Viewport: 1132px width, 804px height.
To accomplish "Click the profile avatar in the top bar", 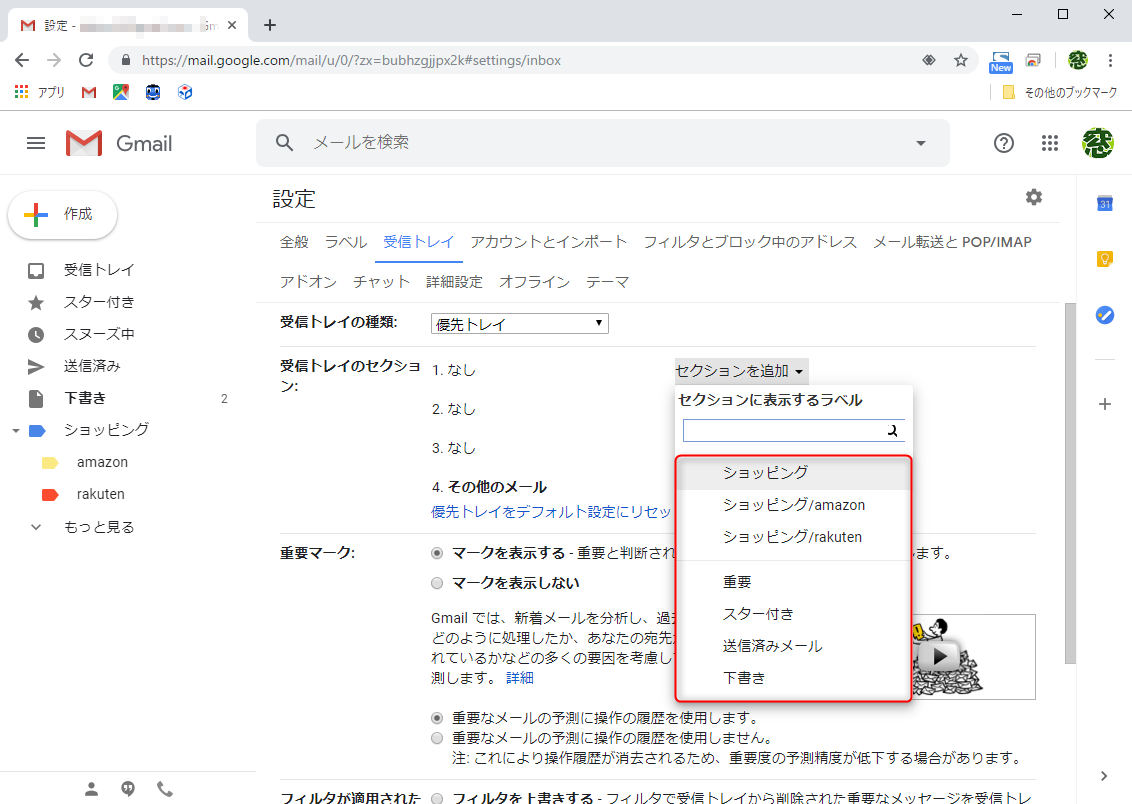I will [x=1097, y=143].
